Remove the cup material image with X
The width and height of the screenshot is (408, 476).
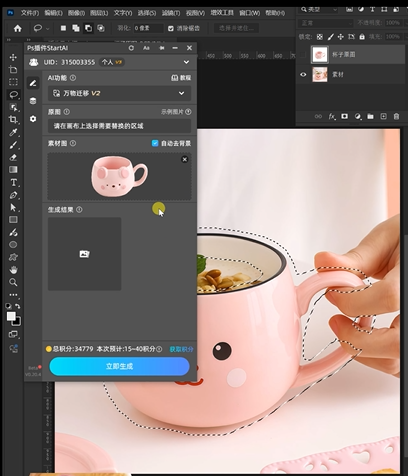185,159
